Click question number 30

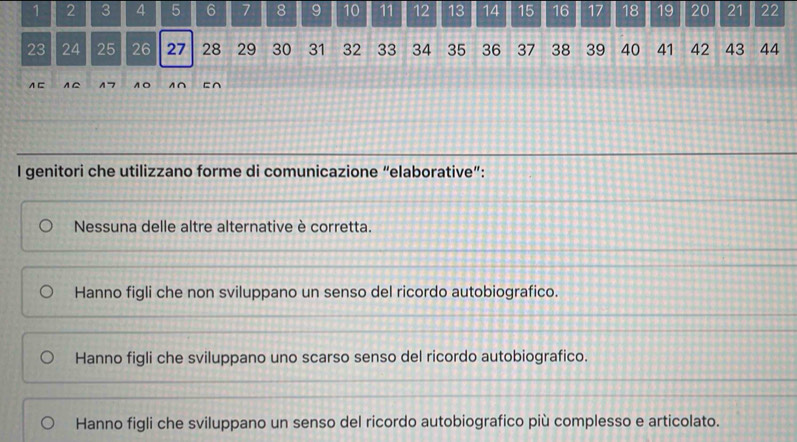coord(282,49)
